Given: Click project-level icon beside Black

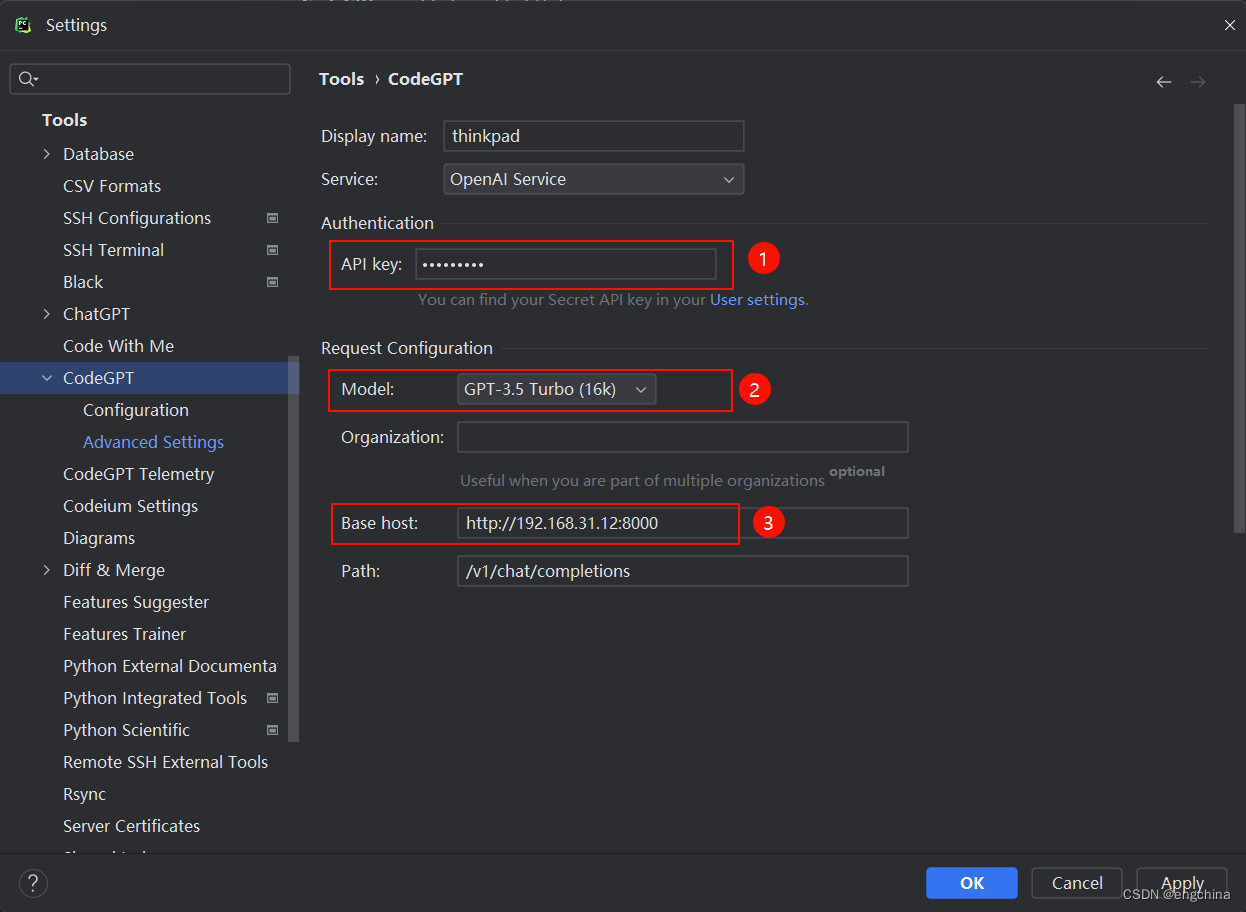Looking at the screenshot, I should 272,282.
